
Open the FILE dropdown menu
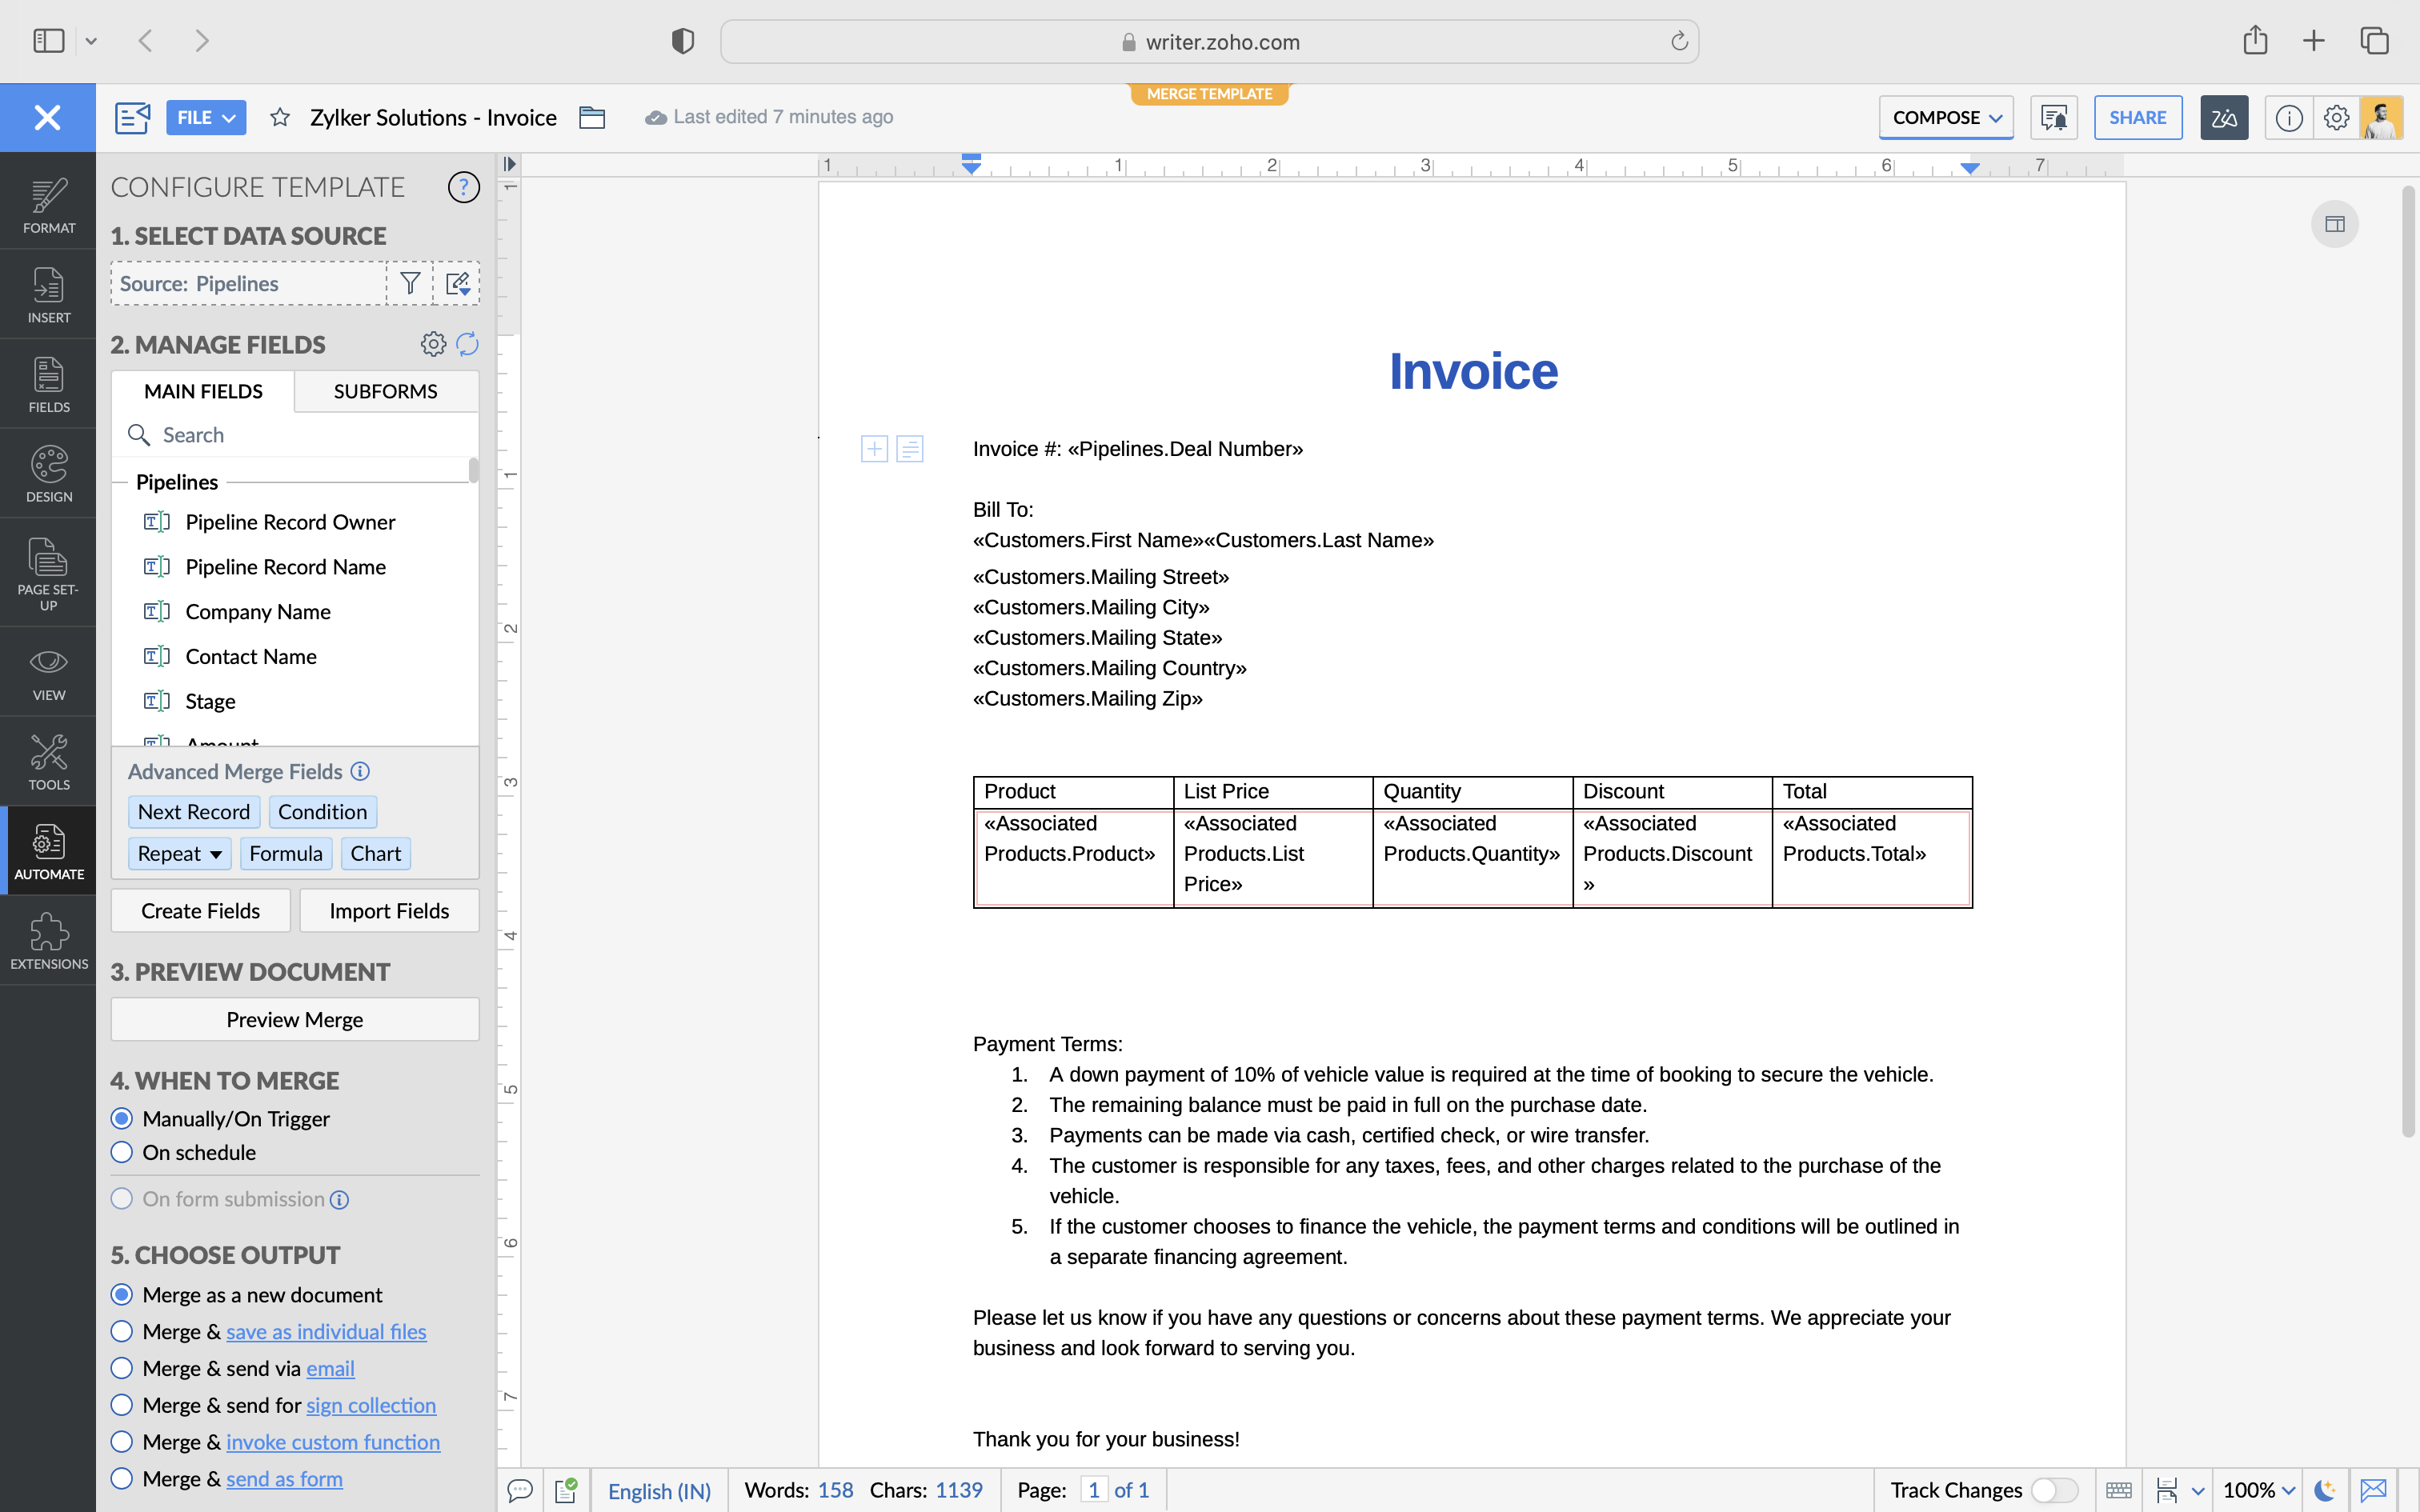(x=206, y=117)
